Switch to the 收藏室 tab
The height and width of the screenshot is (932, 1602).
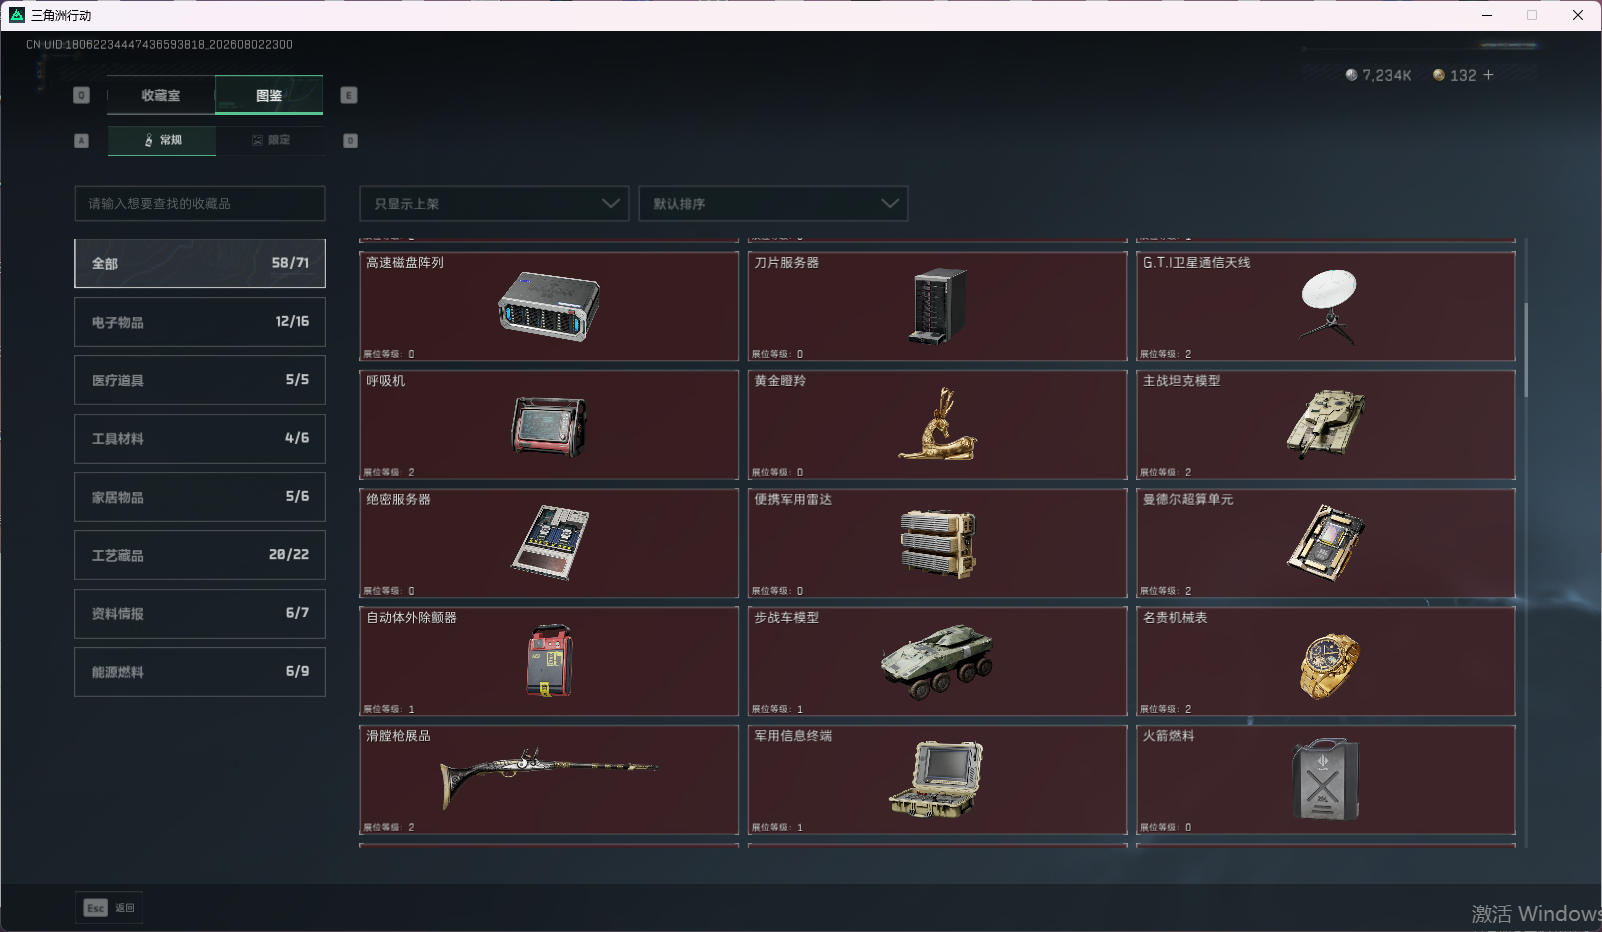161,96
